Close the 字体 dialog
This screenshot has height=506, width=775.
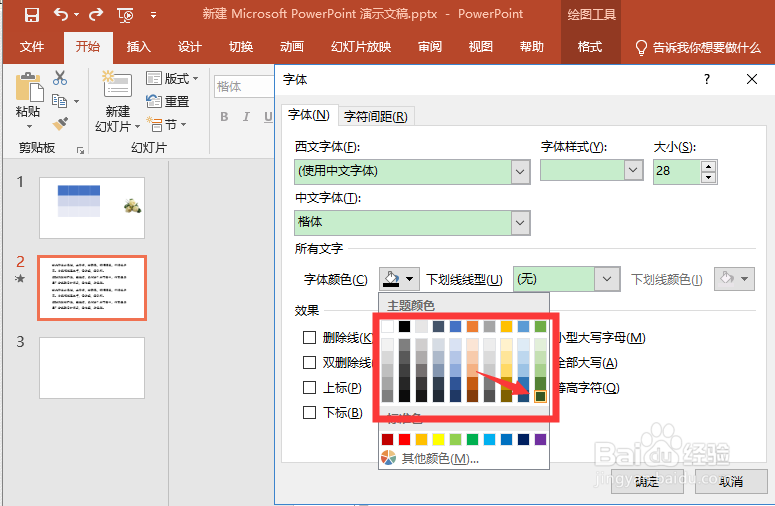pyautogui.click(x=752, y=79)
